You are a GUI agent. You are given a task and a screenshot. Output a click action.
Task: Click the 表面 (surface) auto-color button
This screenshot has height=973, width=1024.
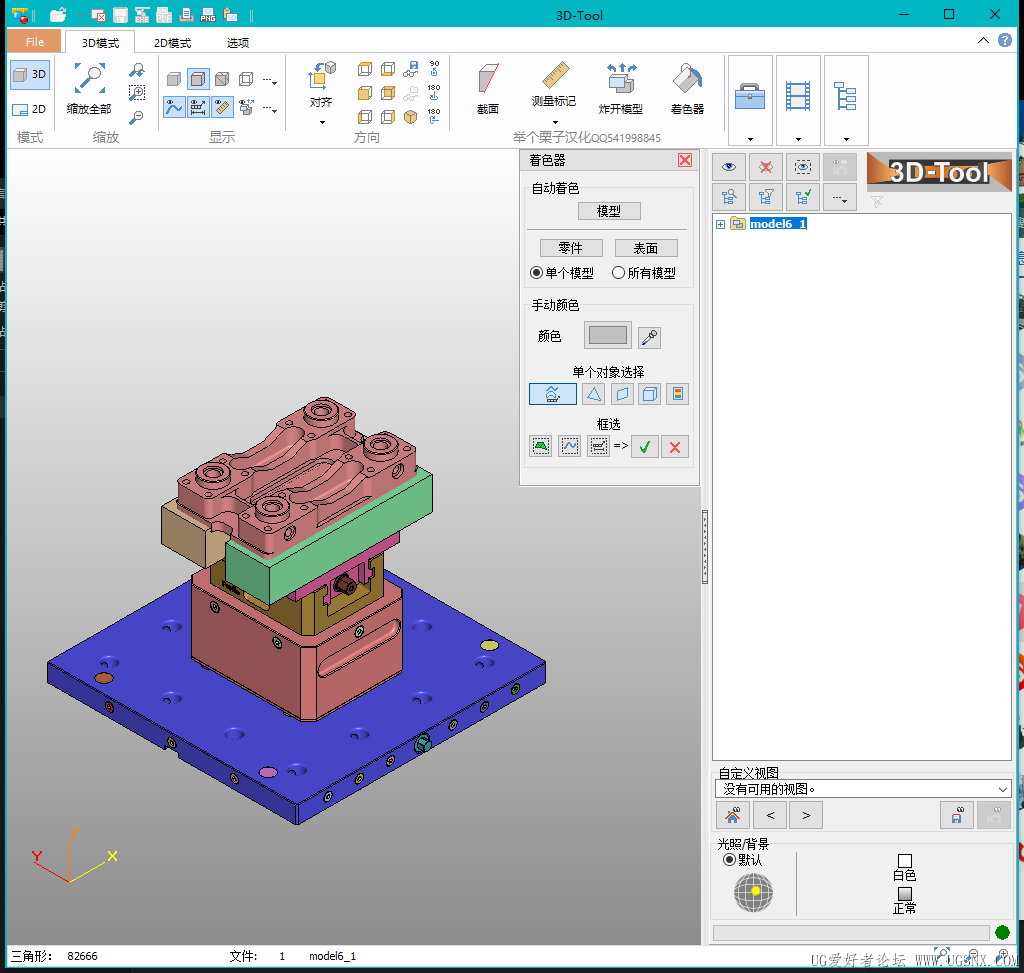(x=646, y=248)
